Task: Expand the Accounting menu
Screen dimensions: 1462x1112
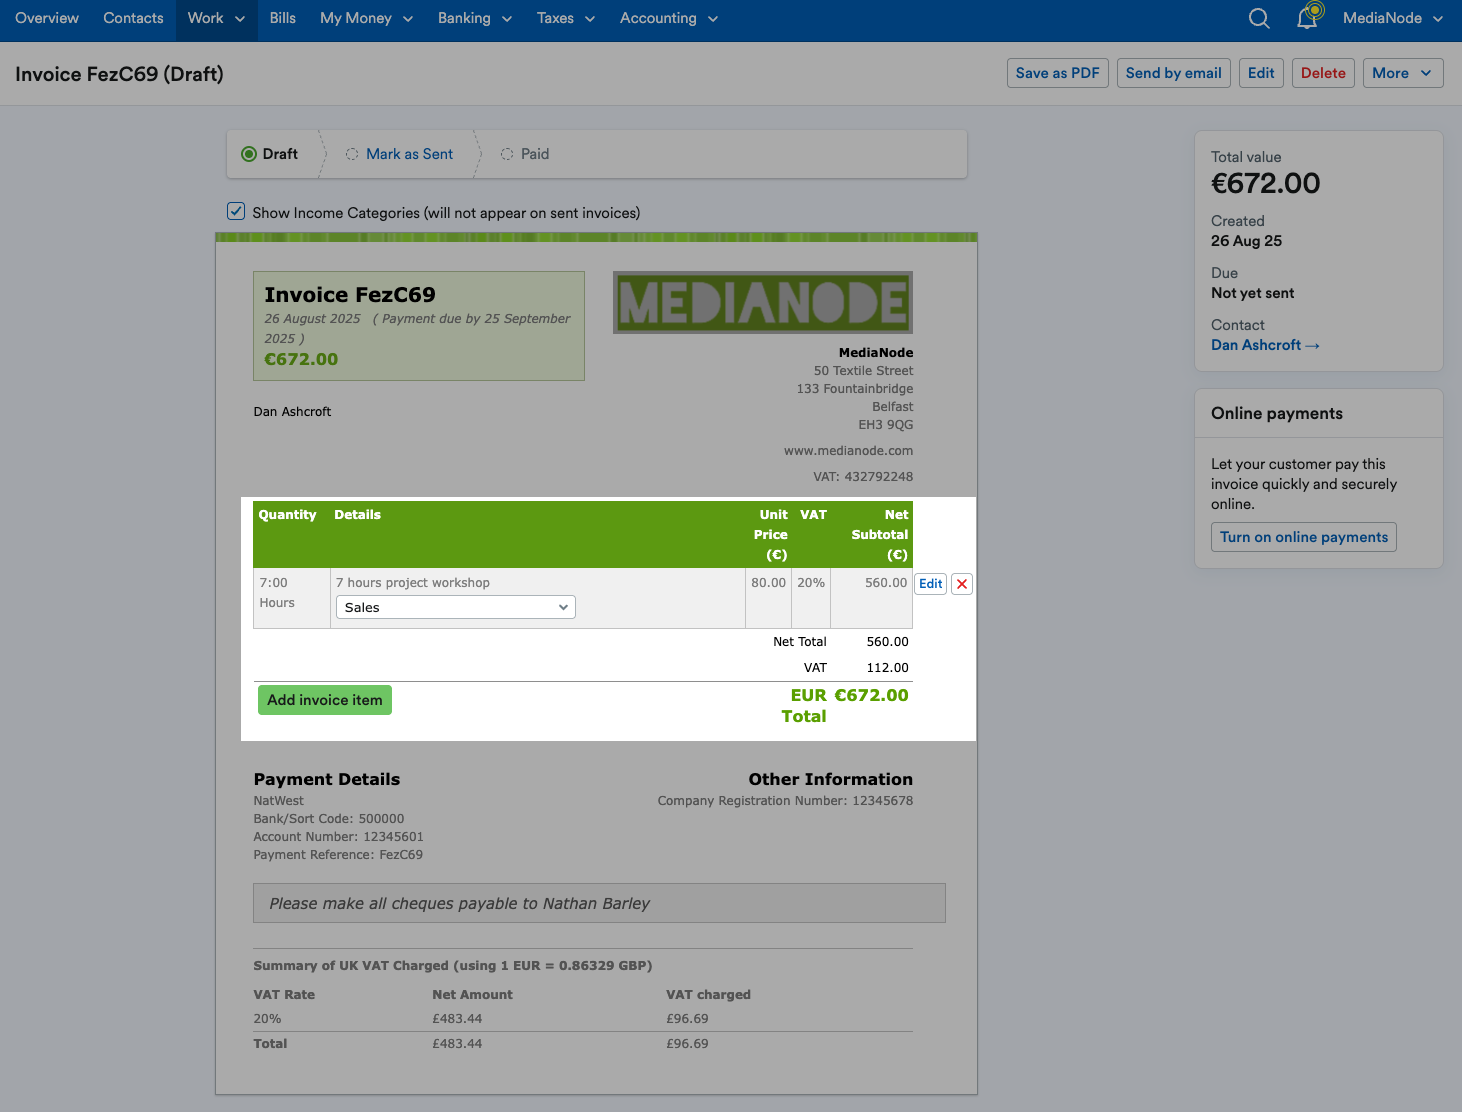Action: pyautogui.click(x=669, y=18)
